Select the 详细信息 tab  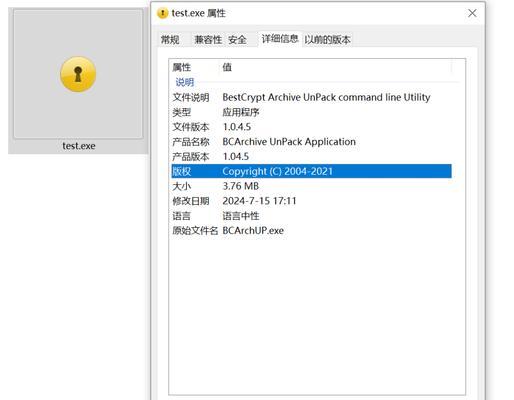280,39
